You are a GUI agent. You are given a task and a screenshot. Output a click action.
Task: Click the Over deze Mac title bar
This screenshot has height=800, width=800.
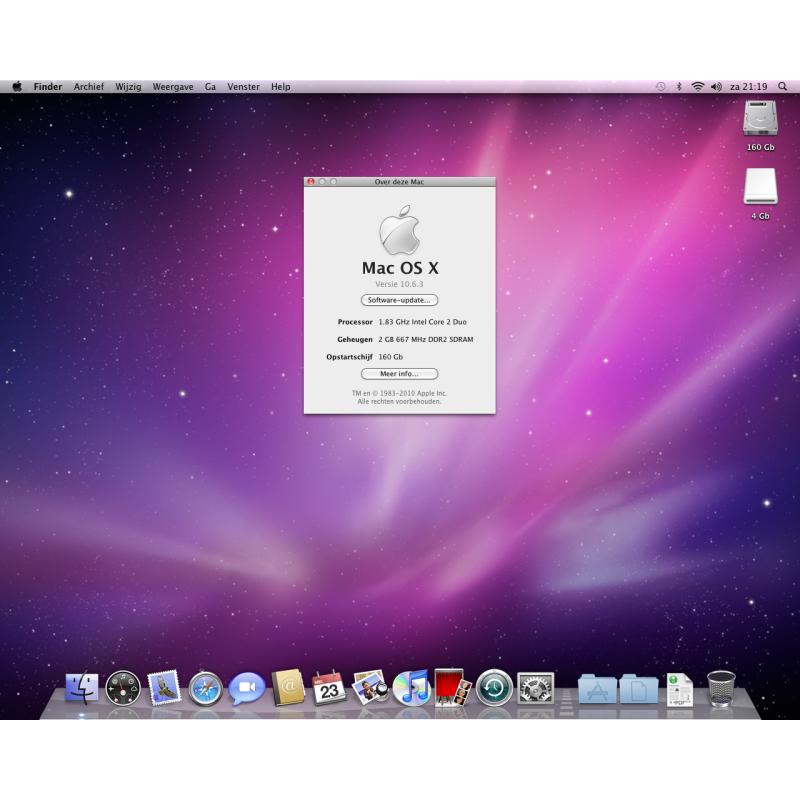point(399,182)
